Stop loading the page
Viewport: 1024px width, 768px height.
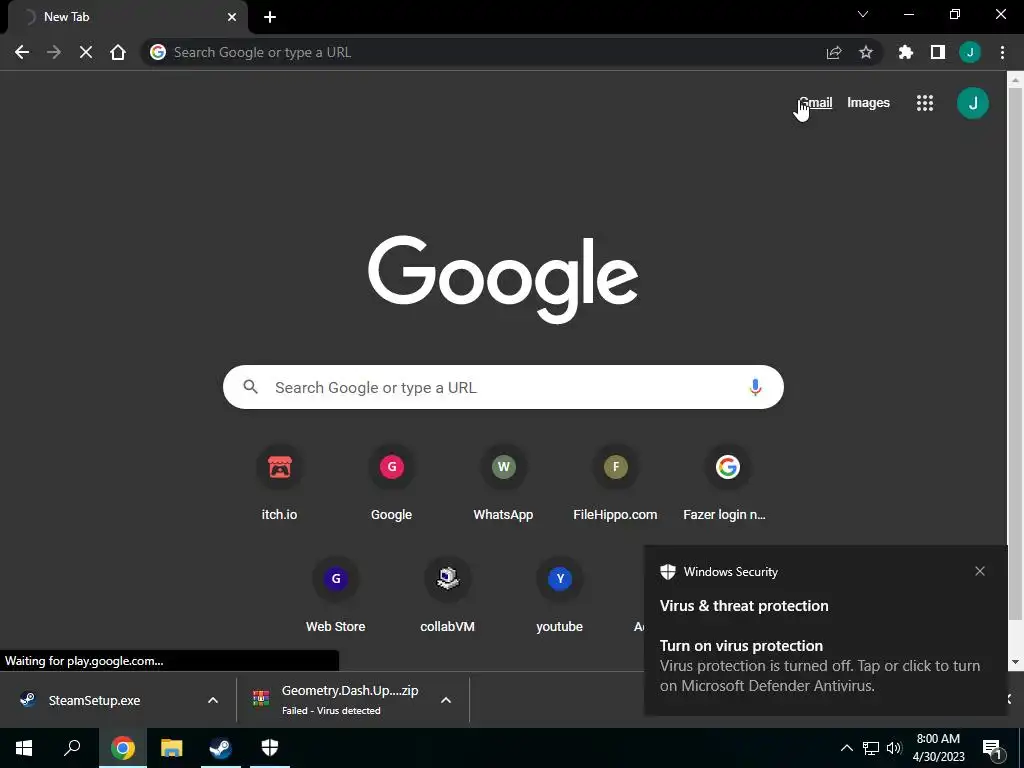coord(86,52)
